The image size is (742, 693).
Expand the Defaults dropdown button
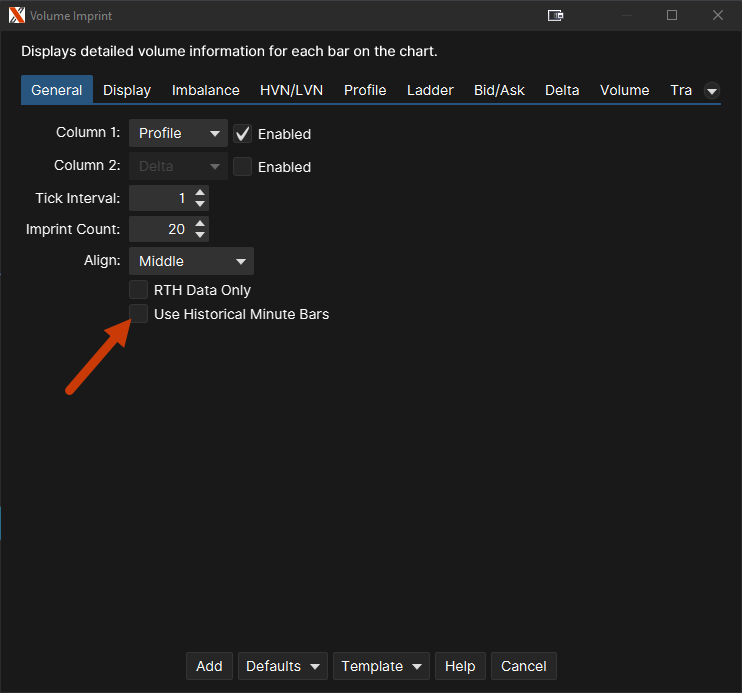[x=284, y=666]
